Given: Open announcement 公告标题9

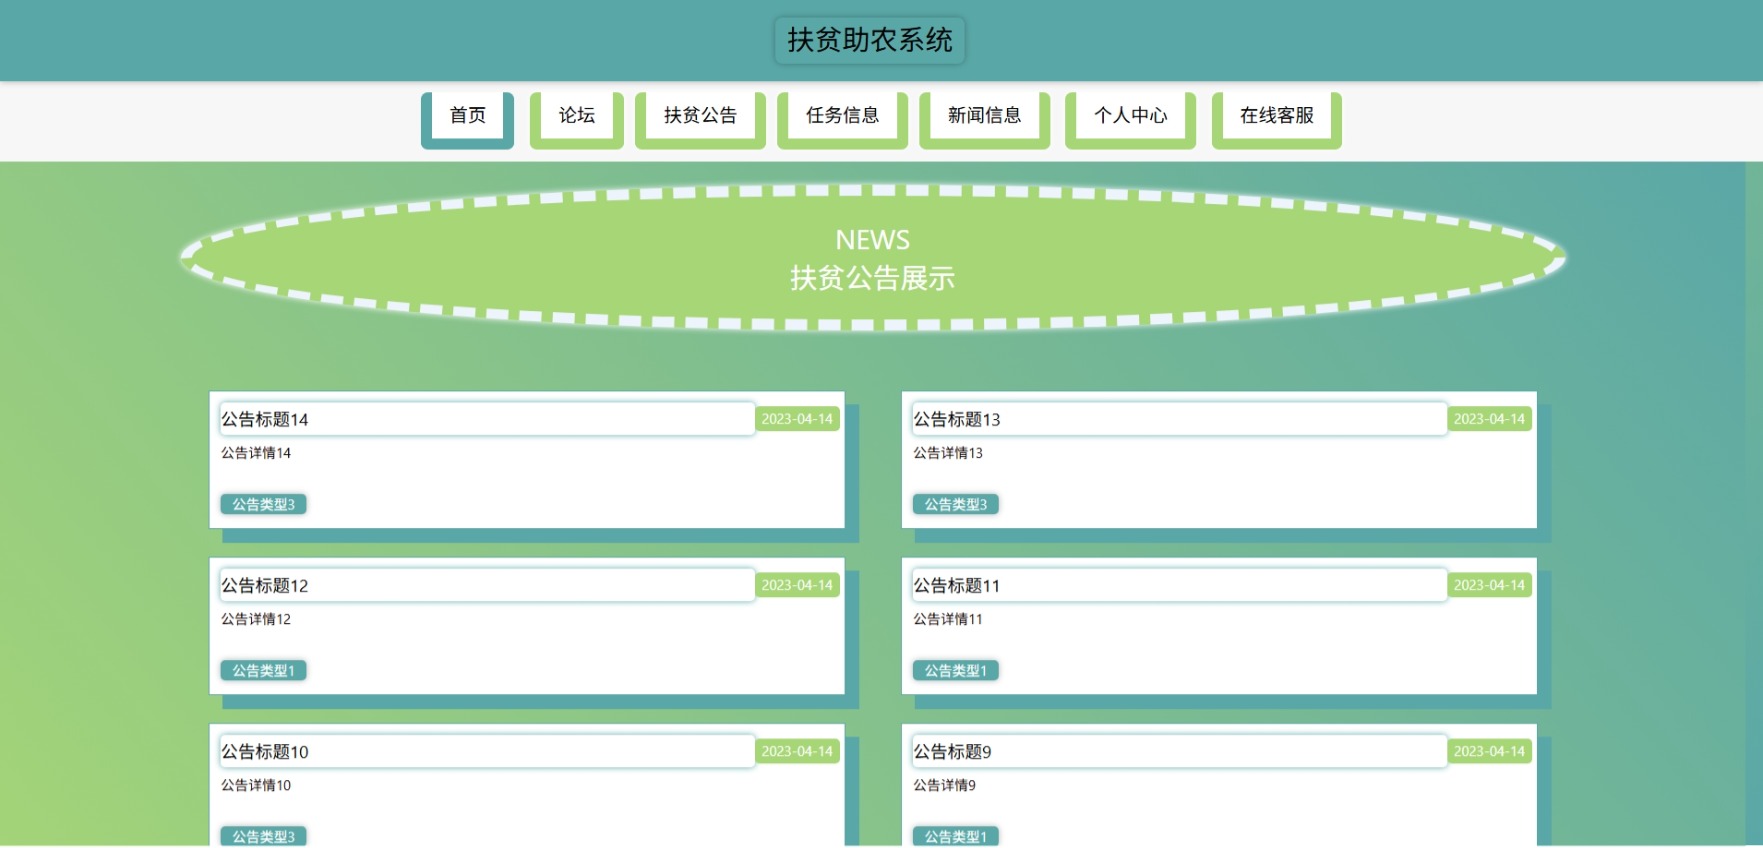Looking at the screenshot, I should point(1179,751).
